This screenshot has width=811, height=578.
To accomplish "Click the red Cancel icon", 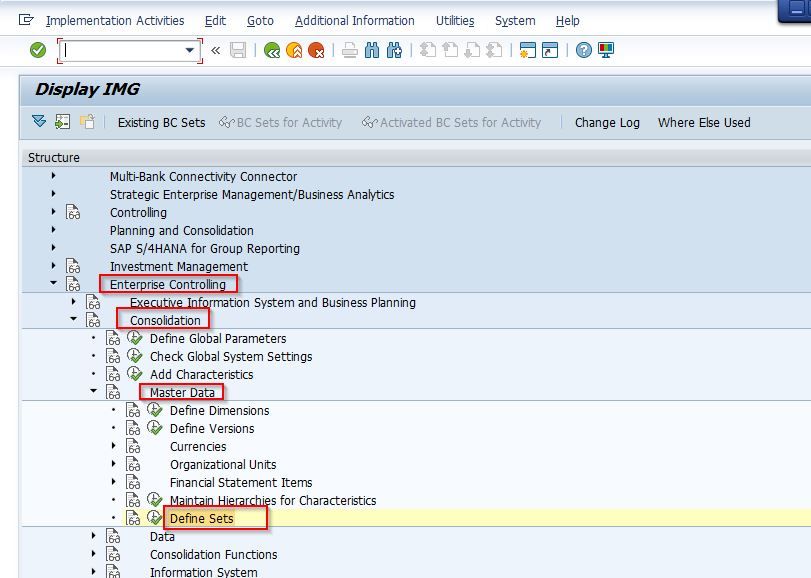I will (x=316, y=50).
